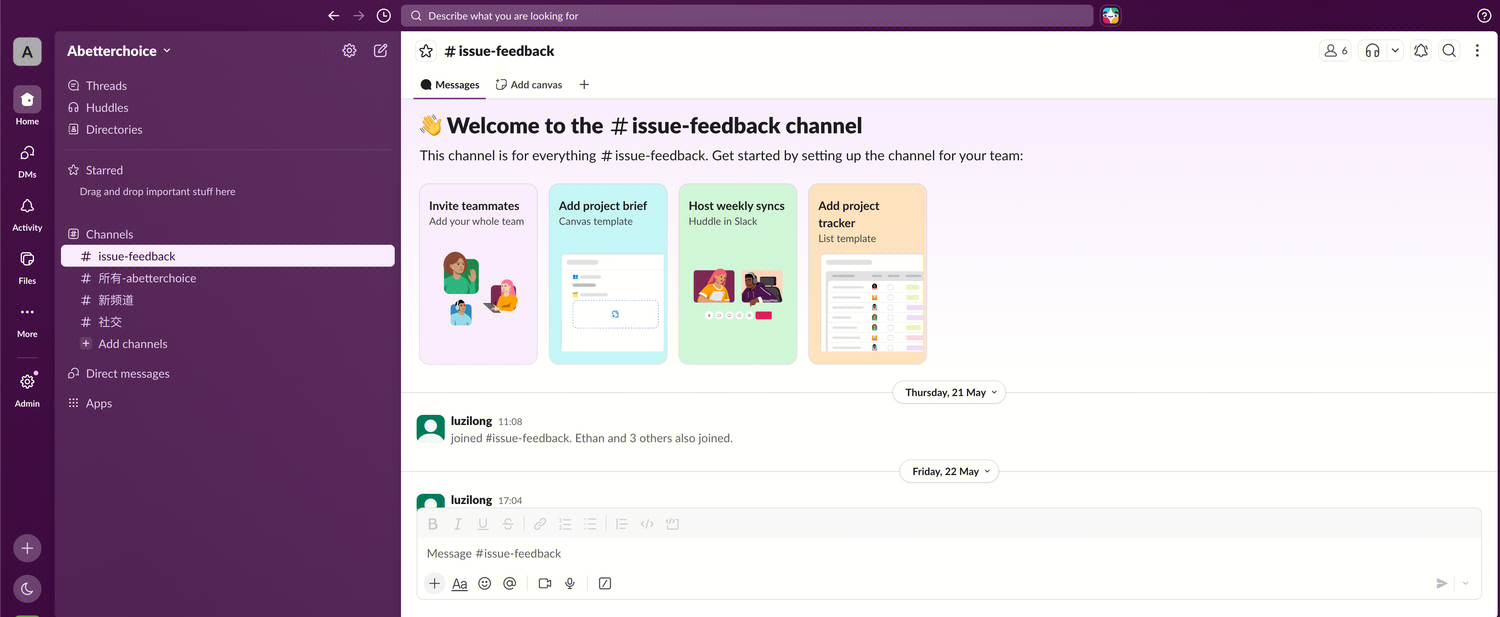
Task: Expand the Abetterchoice workspace menu
Action: coord(119,51)
